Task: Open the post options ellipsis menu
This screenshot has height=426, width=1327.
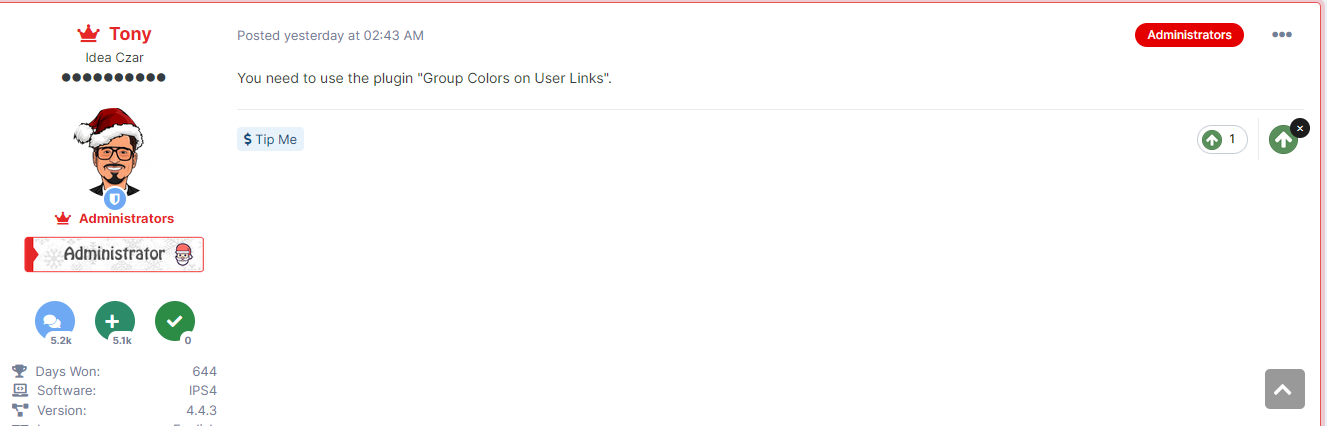Action: [1282, 35]
